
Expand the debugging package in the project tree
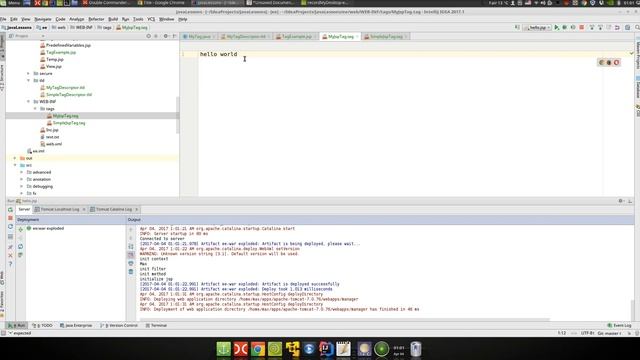pos(22,186)
